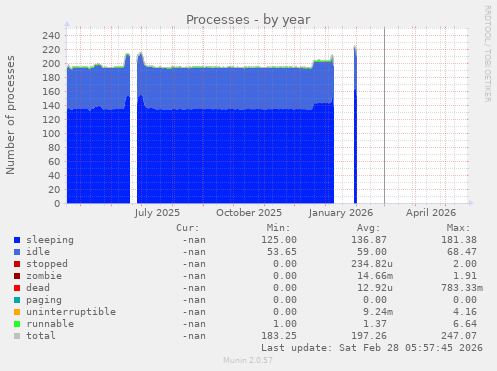The width and height of the screenshot is (497, 371).
Task: Click the 'runnable' legend label
Action: [x=50, y=324]
